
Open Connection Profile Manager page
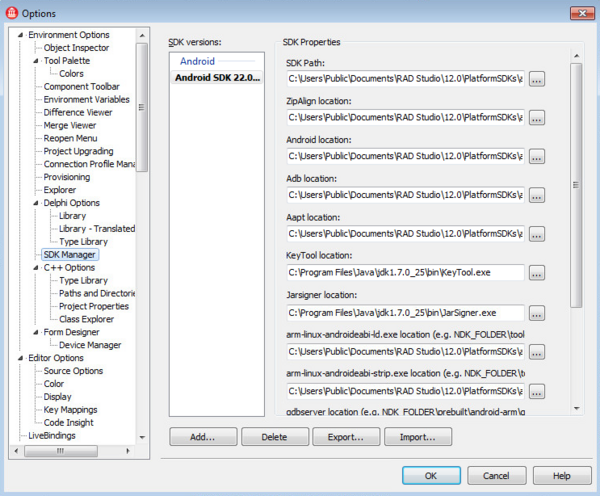click(x=89, y=164)
